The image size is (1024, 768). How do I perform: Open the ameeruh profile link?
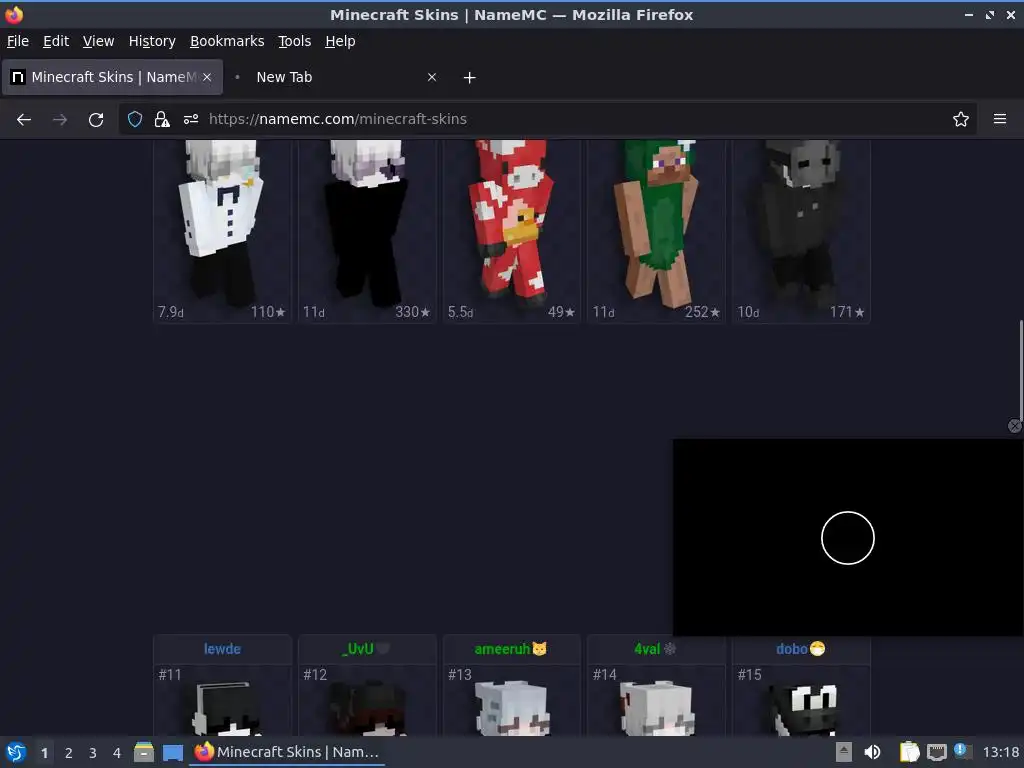(502, 649)
